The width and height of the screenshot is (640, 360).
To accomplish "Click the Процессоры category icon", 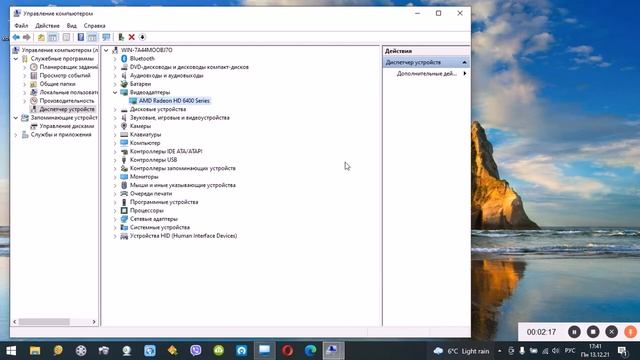I will [x=124, y=211].
